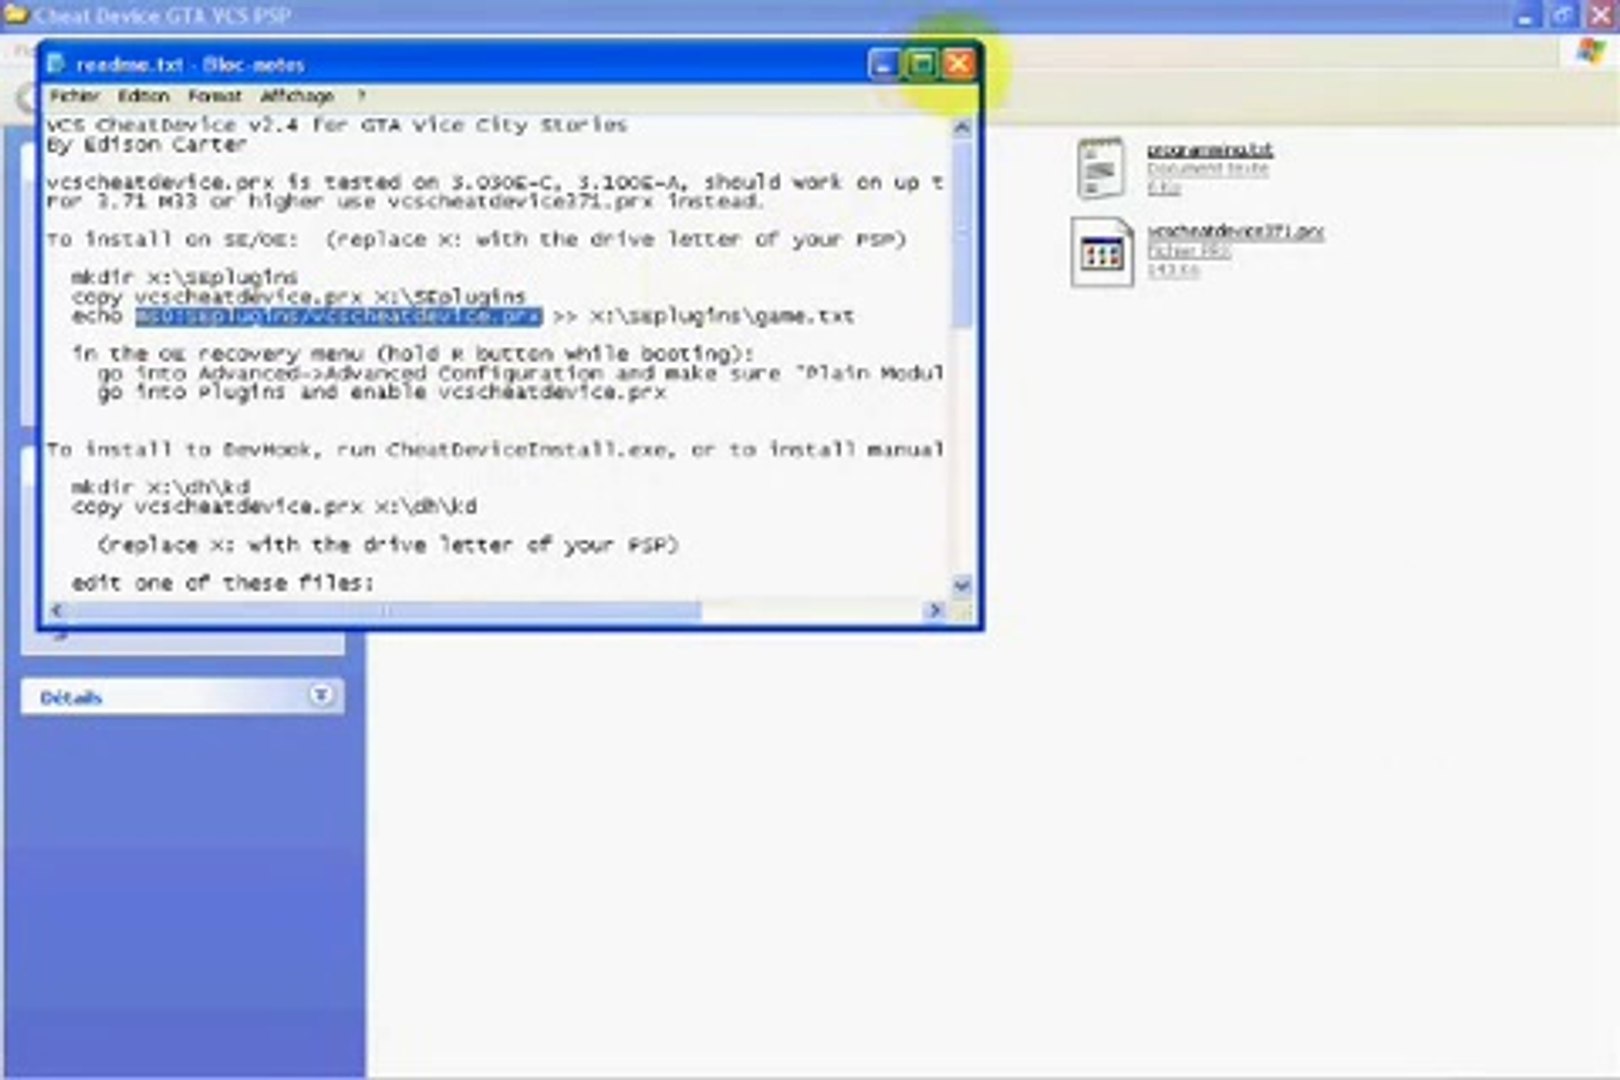This screenshot has width=1620, height=1080.
Task: Click the Détails panel header in Explorer
Action: coord(182,696)
